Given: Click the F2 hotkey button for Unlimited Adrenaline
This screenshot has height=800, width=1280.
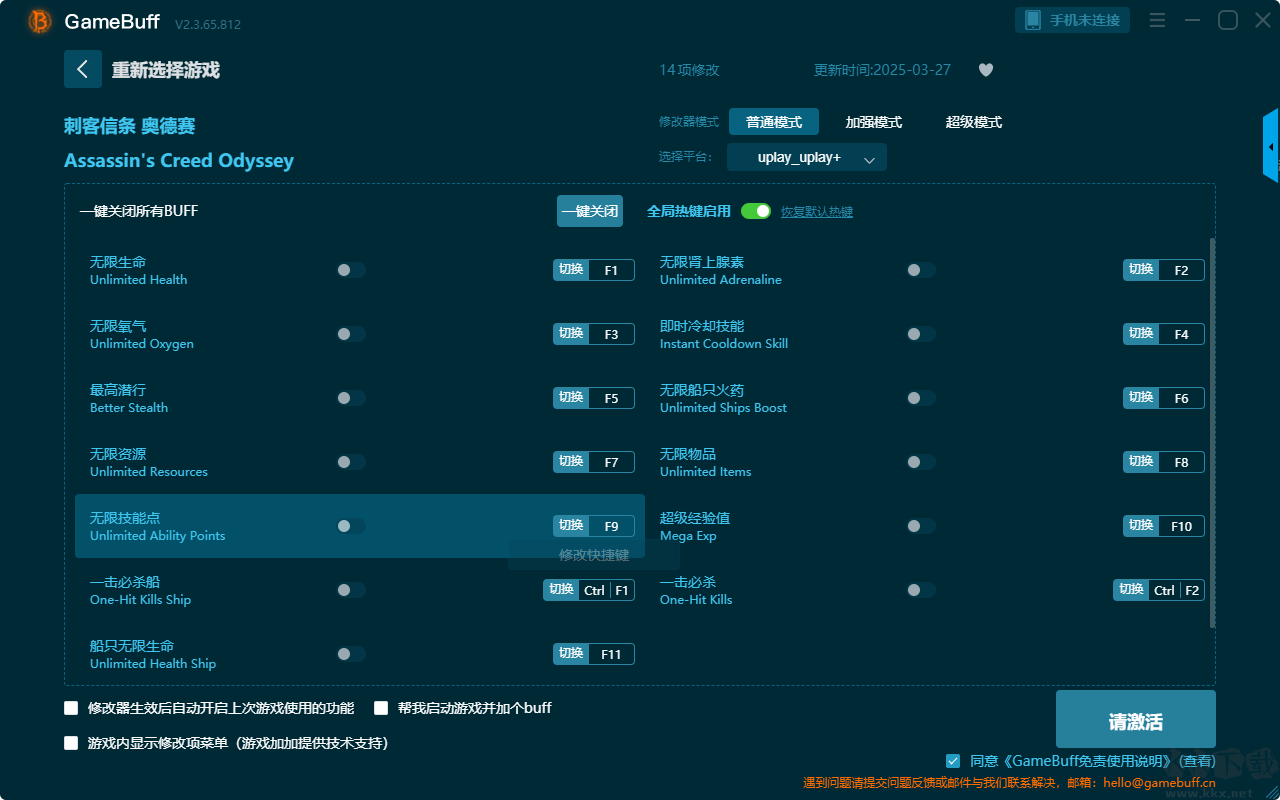Looking at the screenshot, I should 1164,270.
